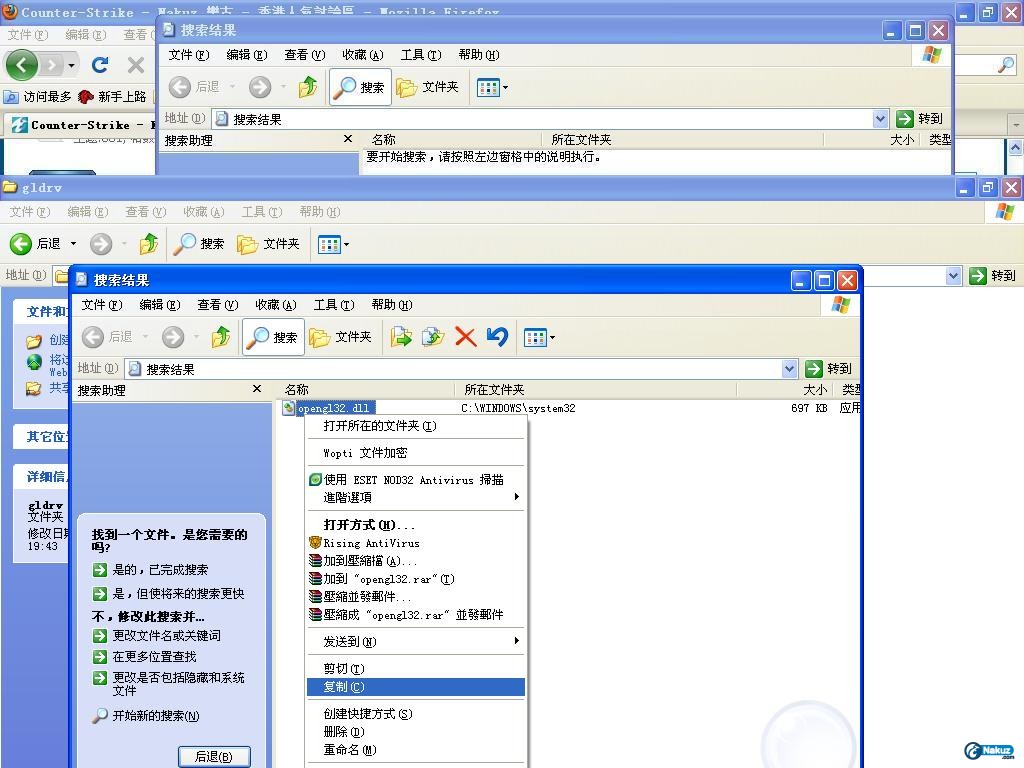The width and height of the screenshot is (1024, 768).
Task: Choose 打开所在的文件夹 from context menu
Action: (380, 426)
